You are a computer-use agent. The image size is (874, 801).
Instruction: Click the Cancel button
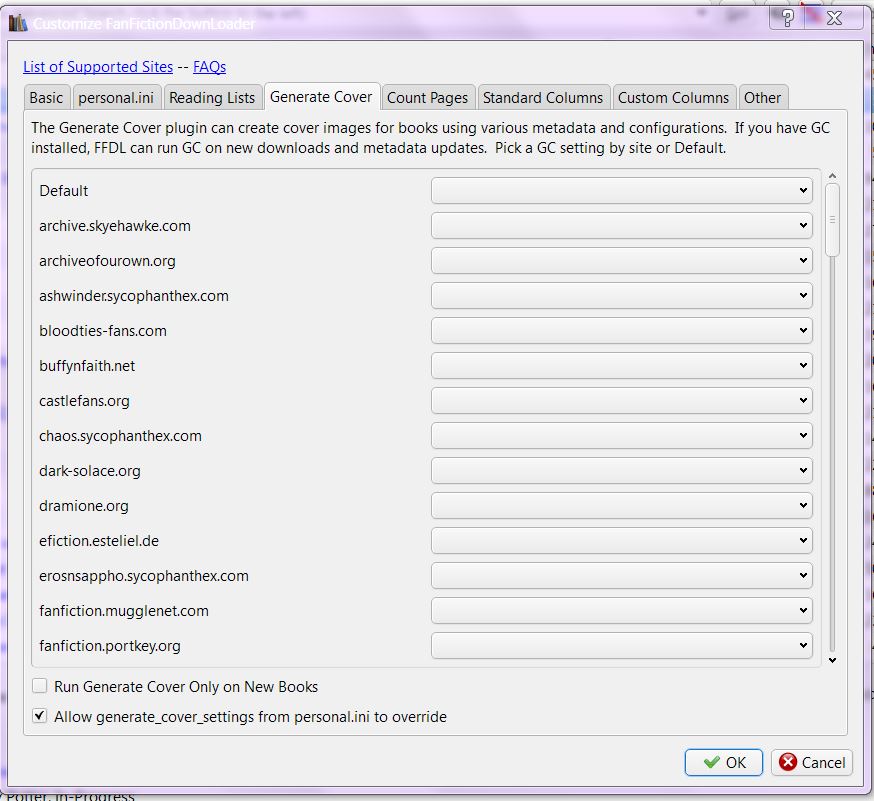[x=812, y=762]
